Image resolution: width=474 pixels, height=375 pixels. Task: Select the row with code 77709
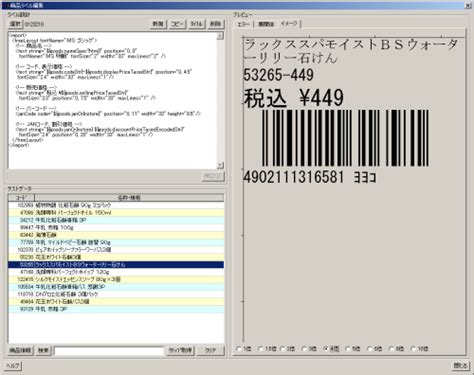pos(116,242)
